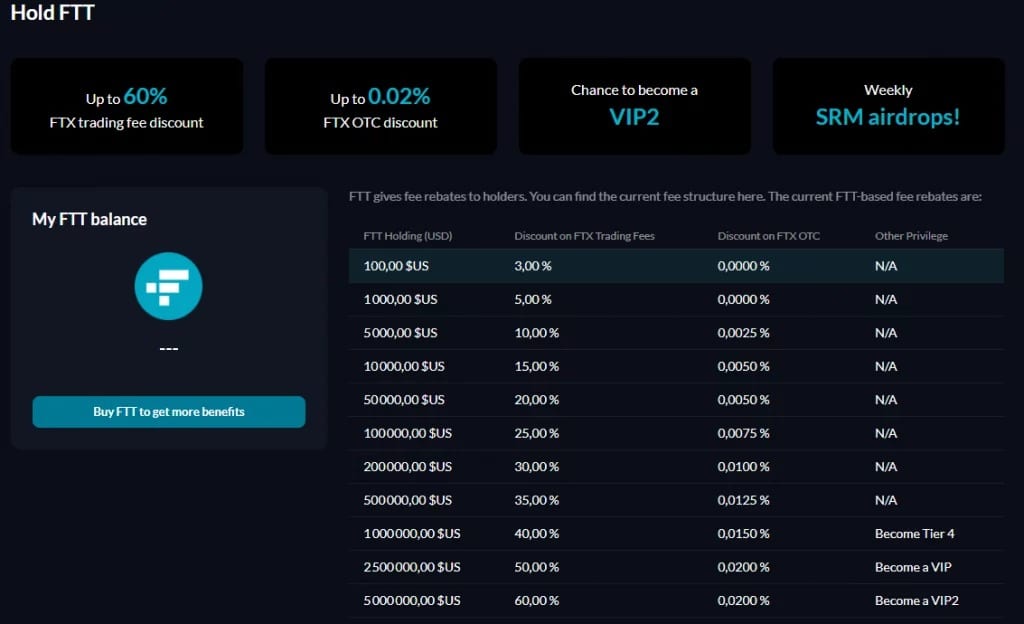The width and height of the screenshot is (1024, 624).
Task: Select the 100,00 $US holding row
Action: (676, 266)
